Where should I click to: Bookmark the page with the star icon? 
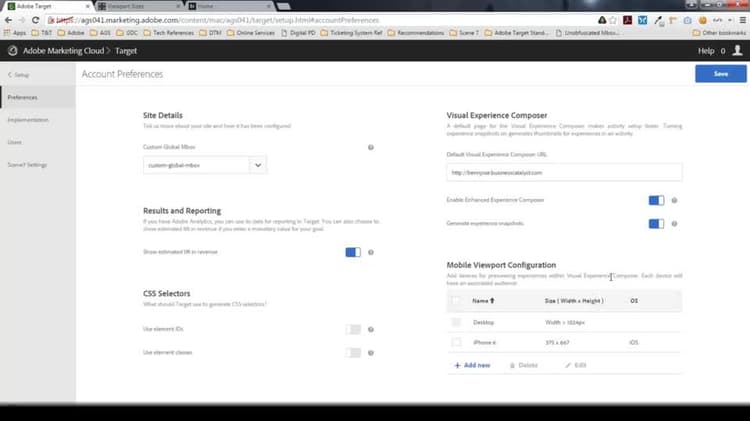[613, 20]
